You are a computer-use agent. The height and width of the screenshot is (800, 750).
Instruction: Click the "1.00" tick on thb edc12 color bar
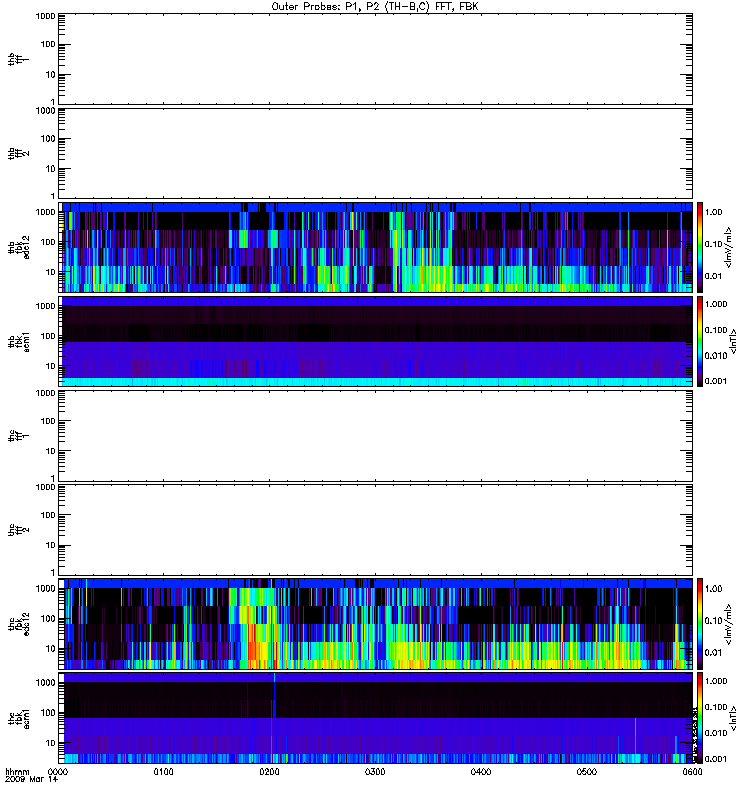pos(713,212)
